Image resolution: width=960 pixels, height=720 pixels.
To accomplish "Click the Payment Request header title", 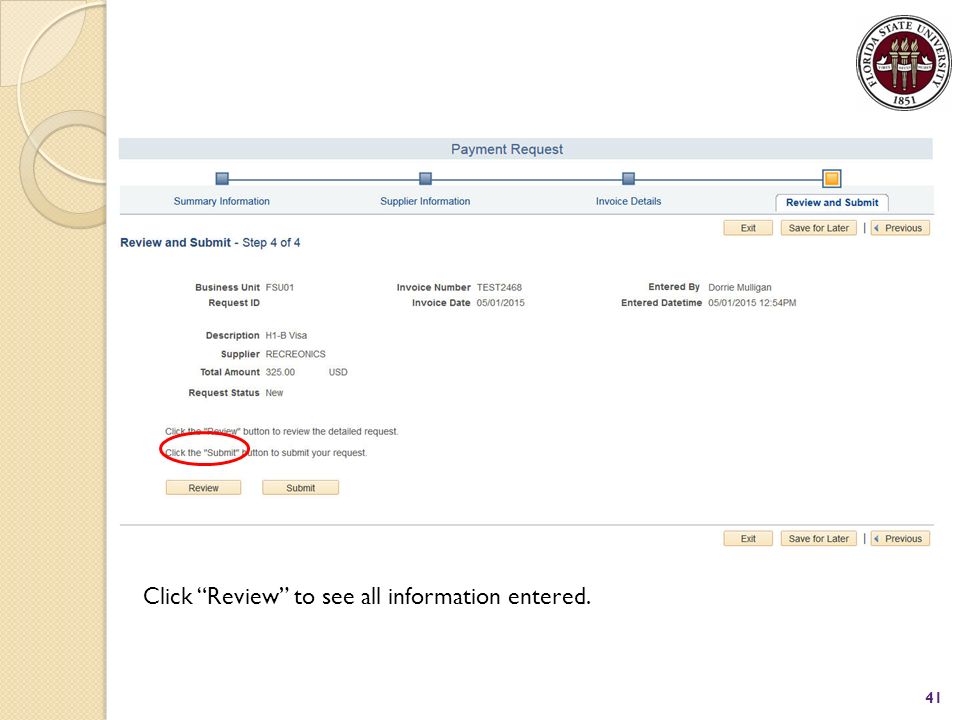I will coord(507,149).
